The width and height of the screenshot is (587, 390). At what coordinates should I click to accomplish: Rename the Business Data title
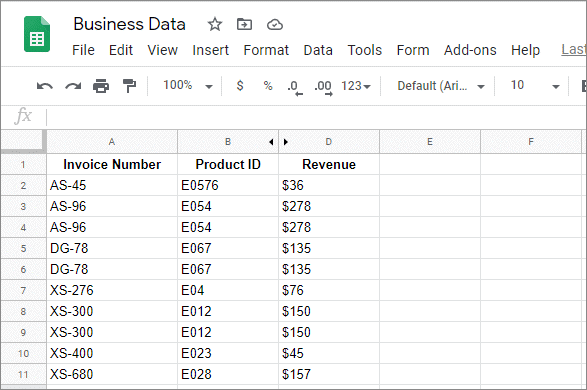(x=130, y=24)
